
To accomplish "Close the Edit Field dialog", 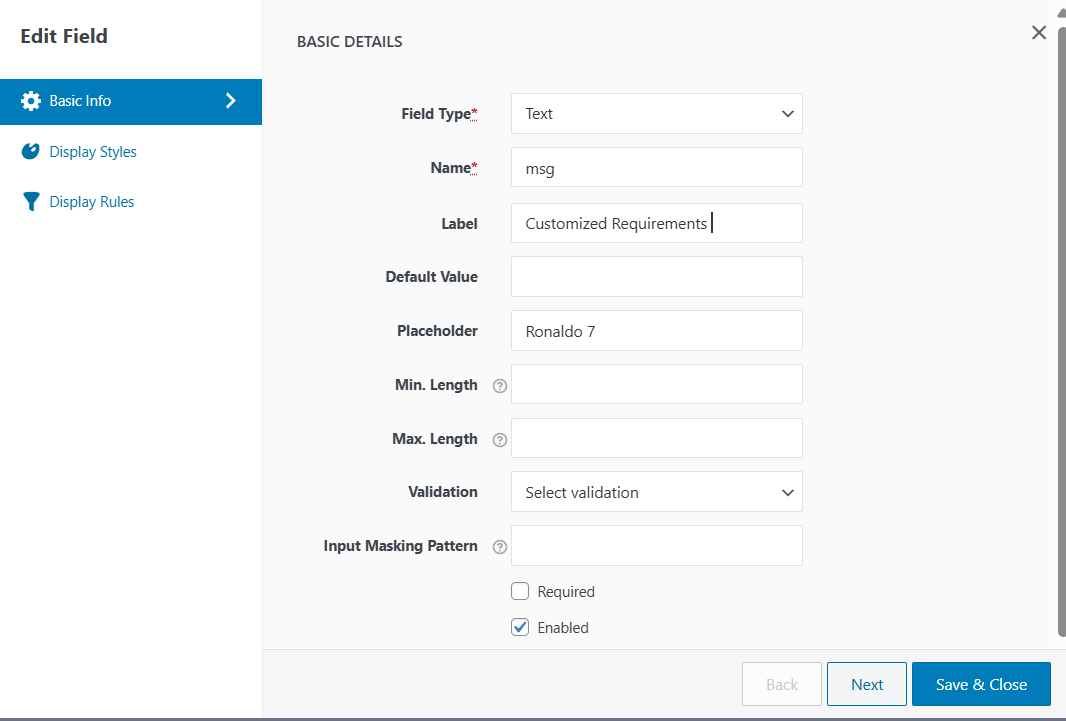I will pyautogui.click(x=1038, y=32).
